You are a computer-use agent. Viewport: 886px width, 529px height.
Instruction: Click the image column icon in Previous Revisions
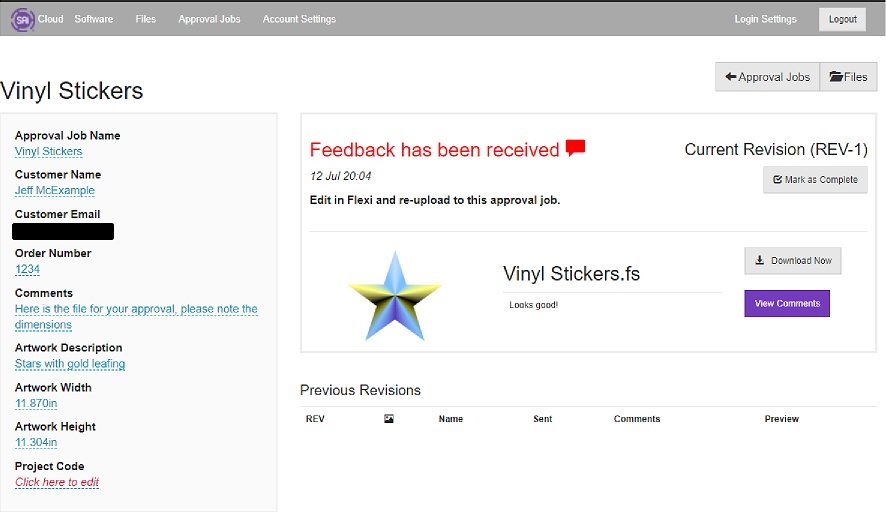[389, 419]
